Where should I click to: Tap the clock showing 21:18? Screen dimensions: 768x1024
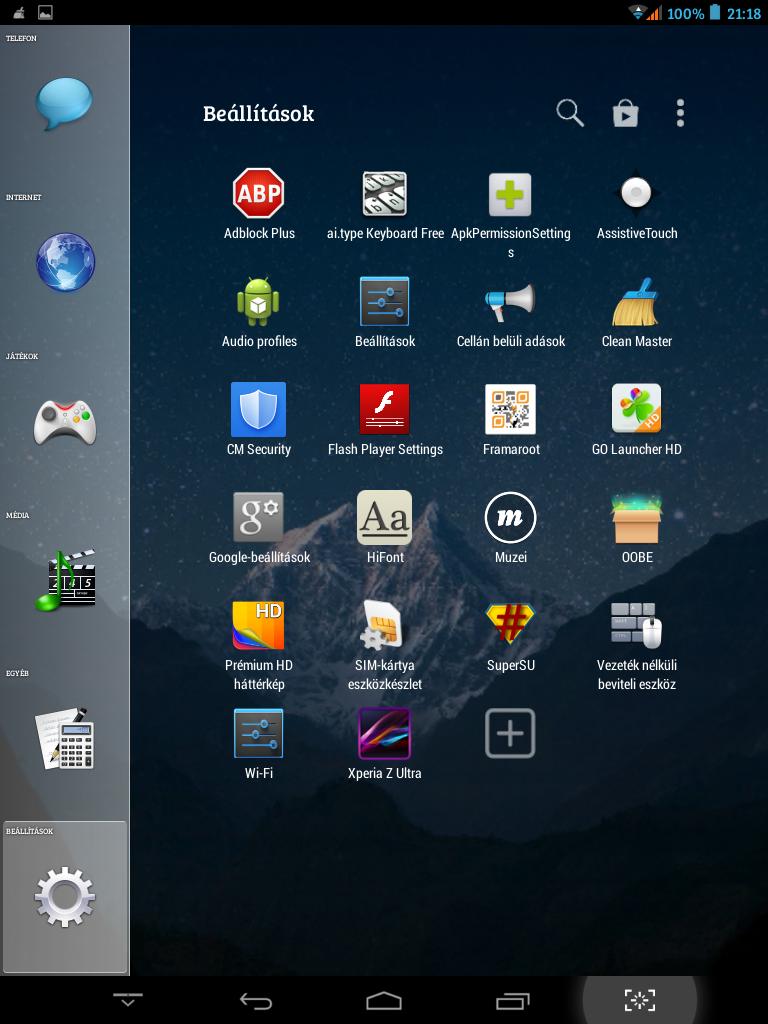(x=744, y=13)
